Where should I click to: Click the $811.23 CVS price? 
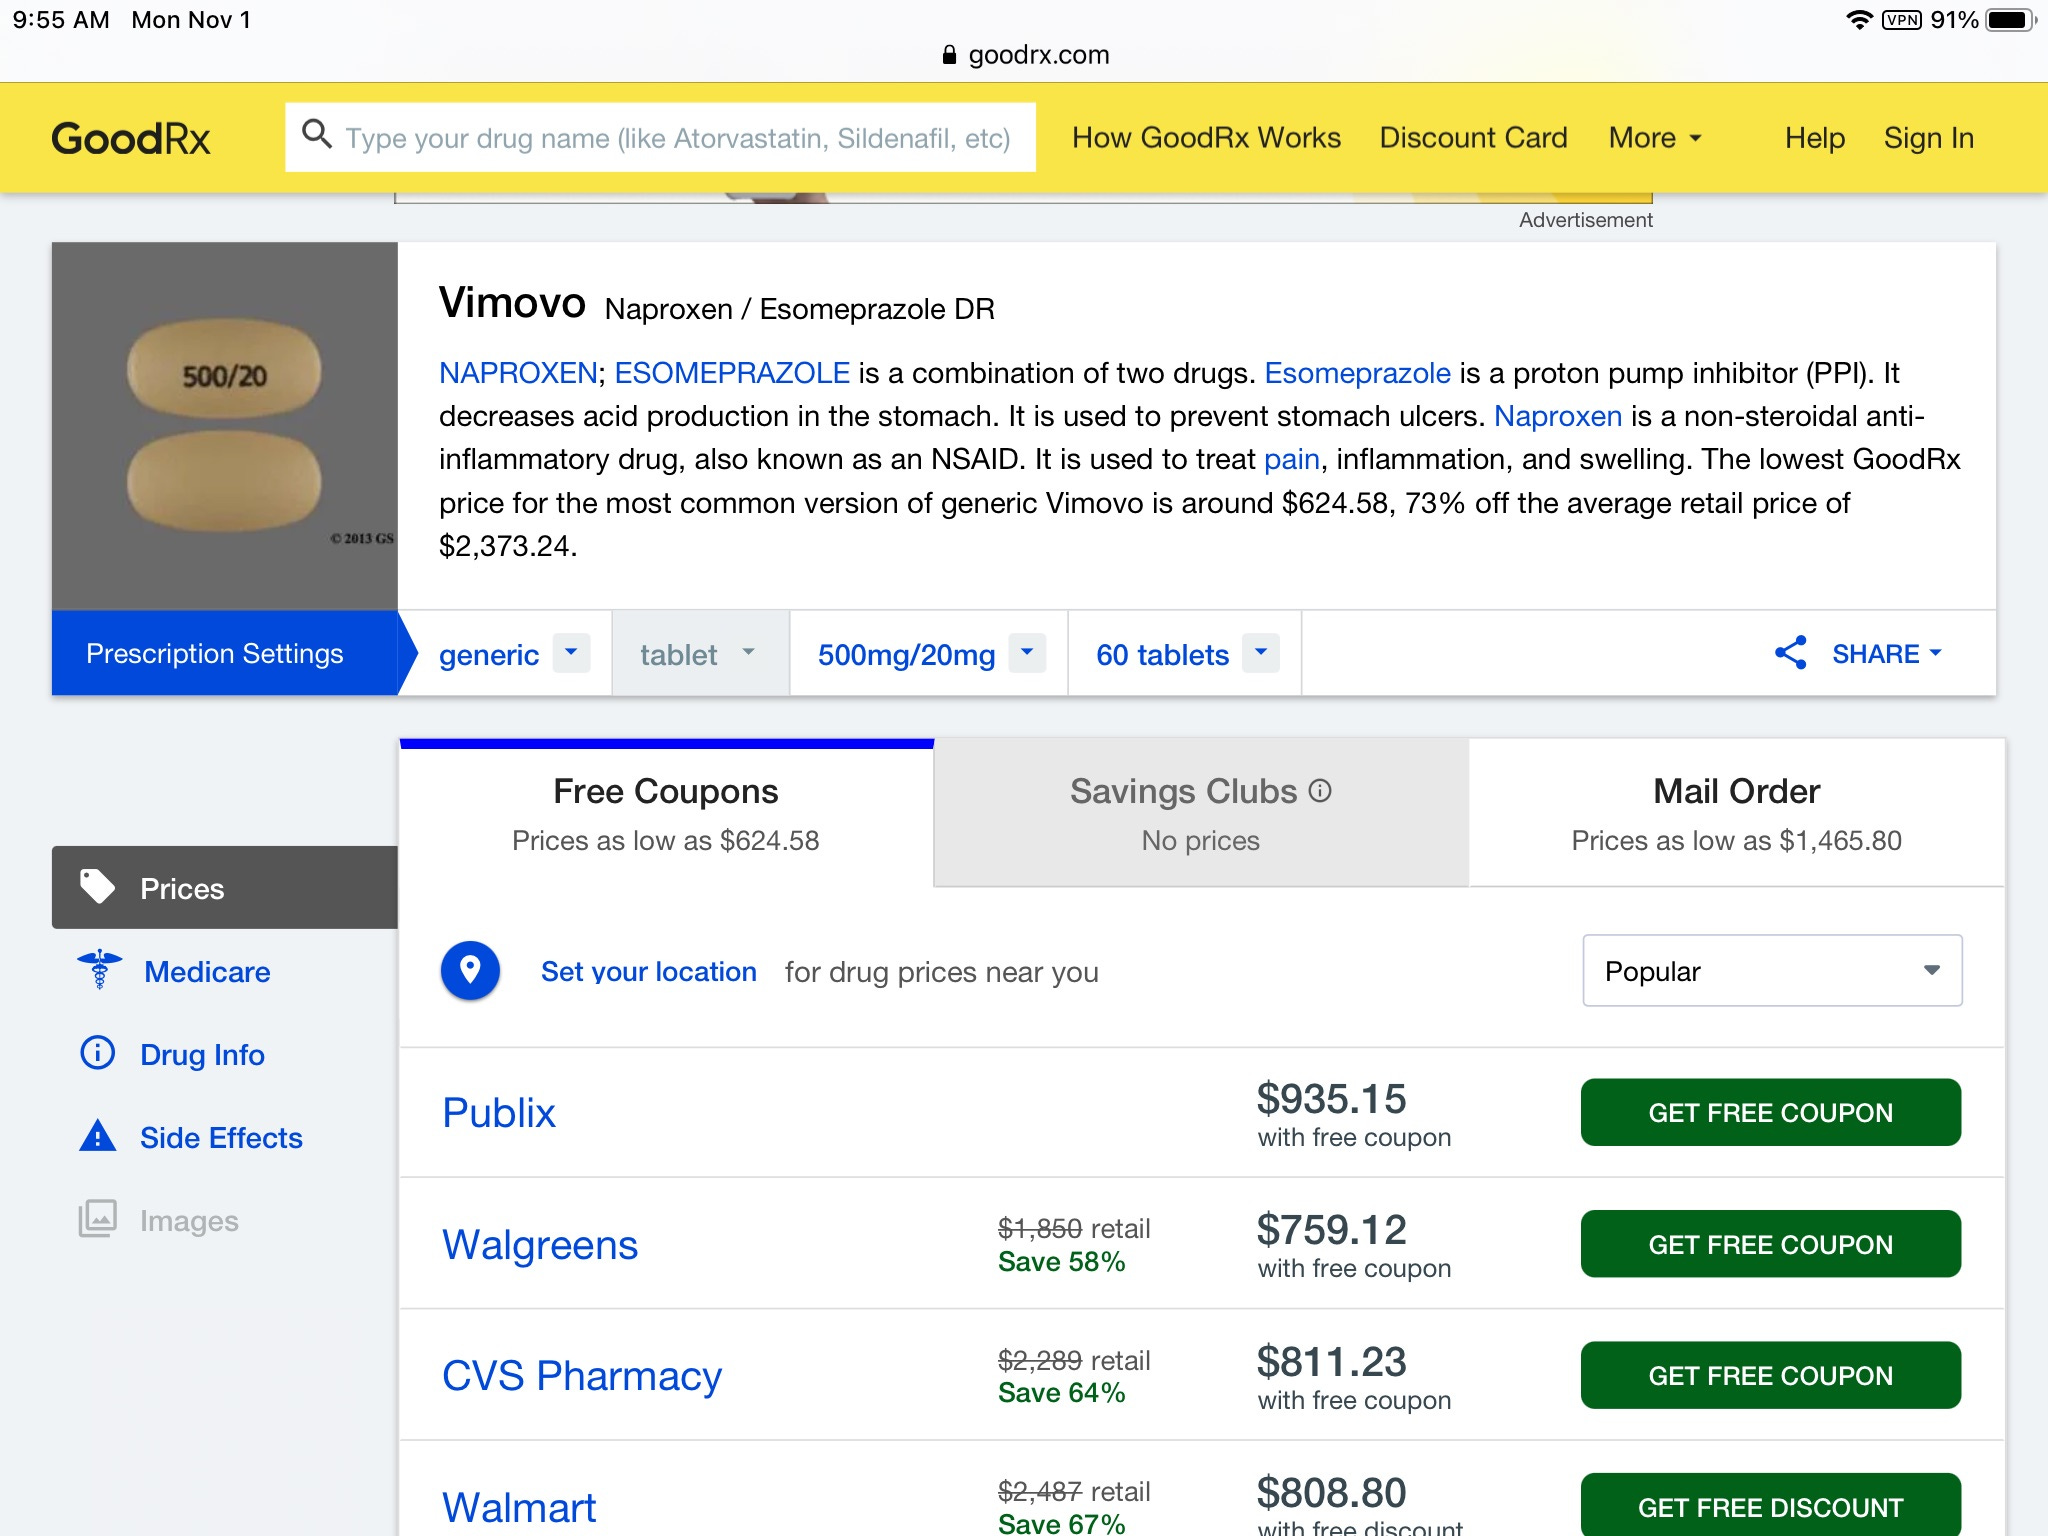(x=1331, y=1361)
